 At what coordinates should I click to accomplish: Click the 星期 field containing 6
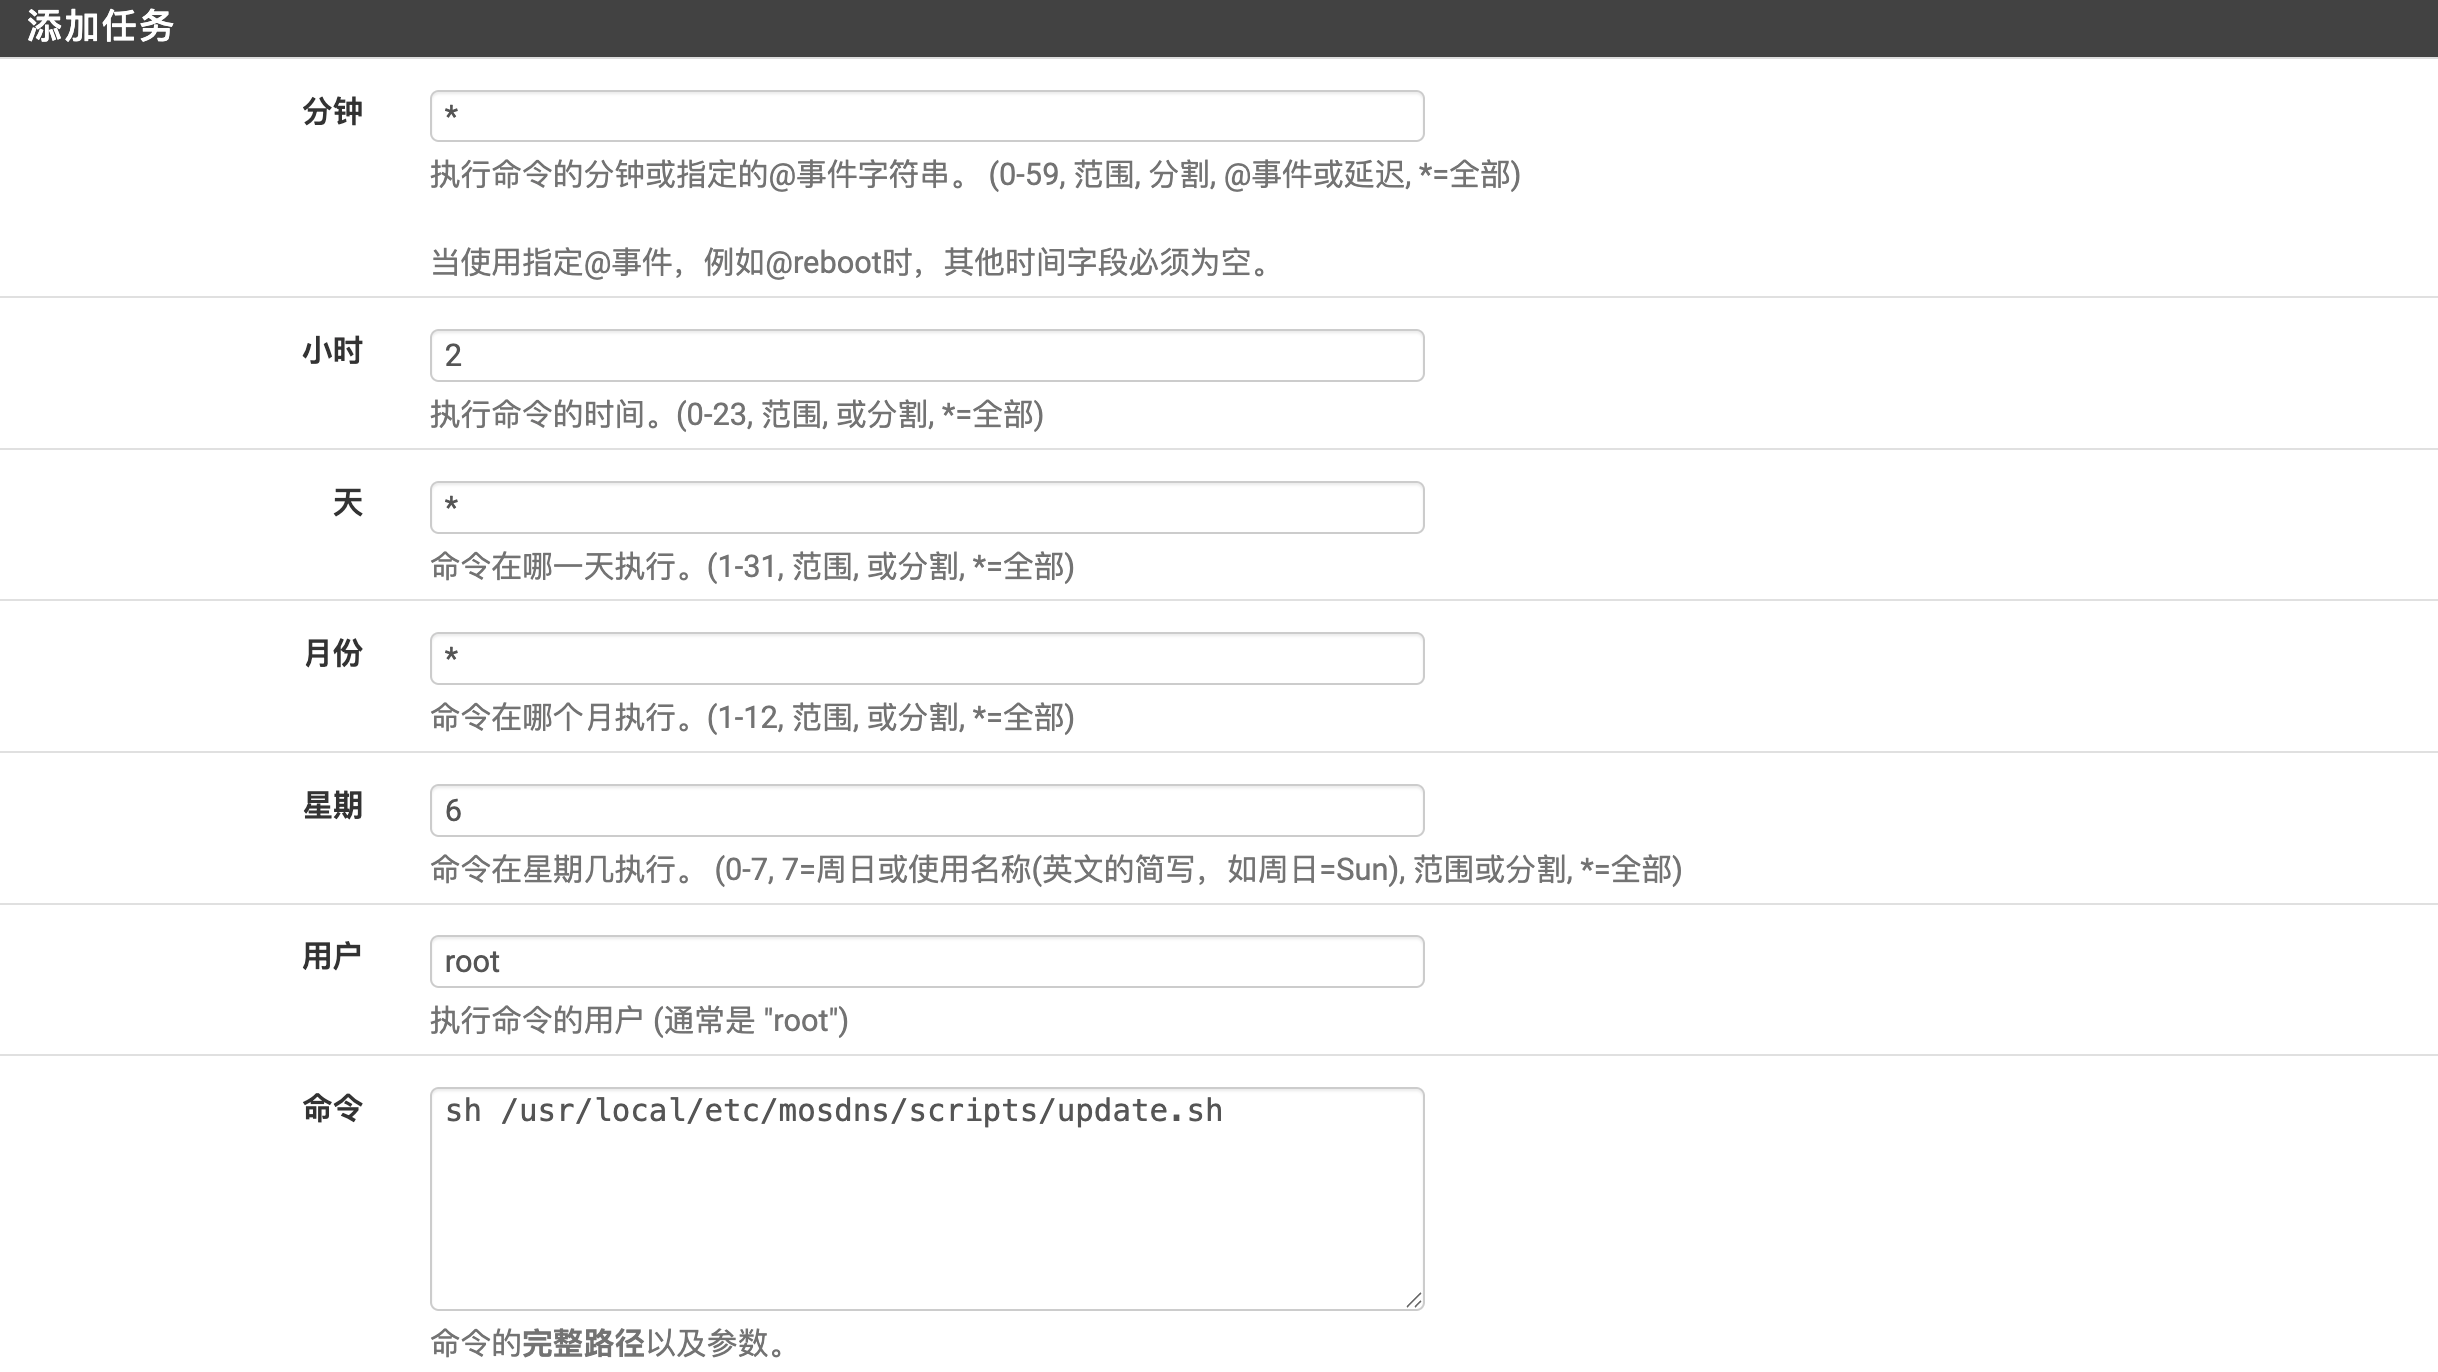coord(926,810)
